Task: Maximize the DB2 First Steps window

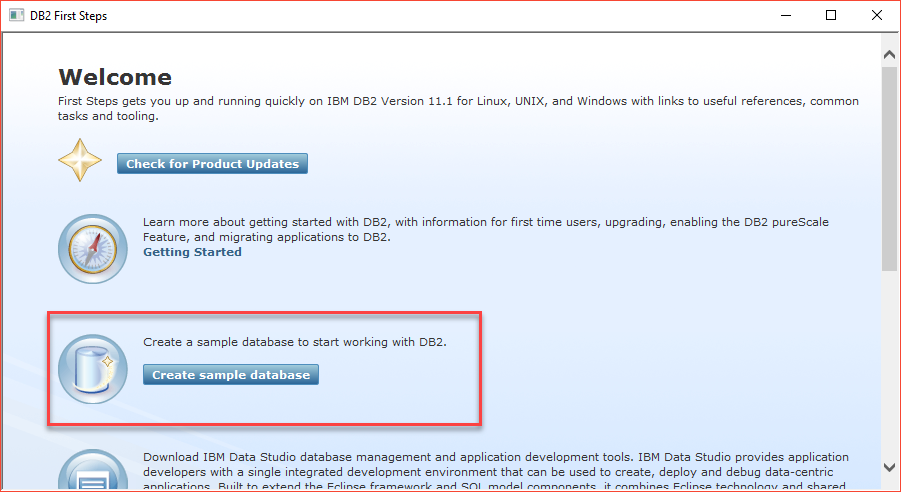Action: click(831, 16)
